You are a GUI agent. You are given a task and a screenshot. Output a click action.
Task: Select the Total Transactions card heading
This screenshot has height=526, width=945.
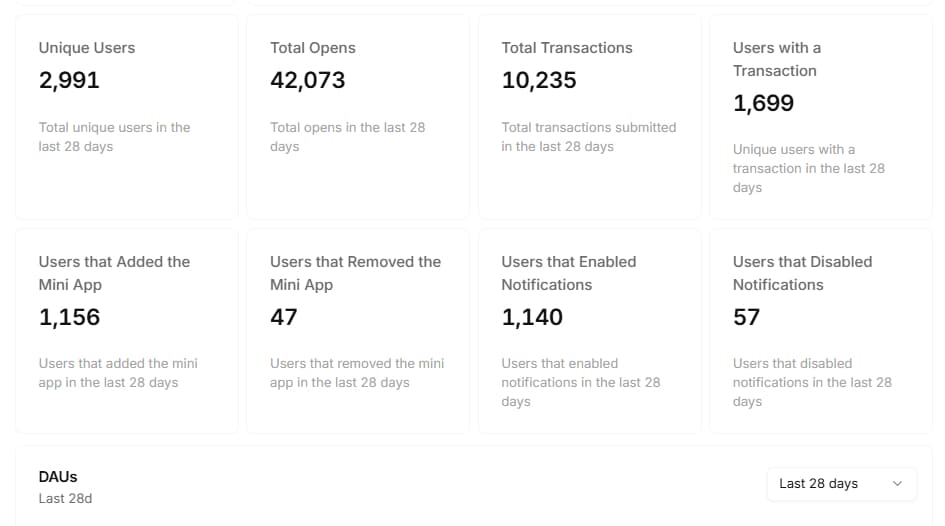pyautogui.click(x=567, y=48)
